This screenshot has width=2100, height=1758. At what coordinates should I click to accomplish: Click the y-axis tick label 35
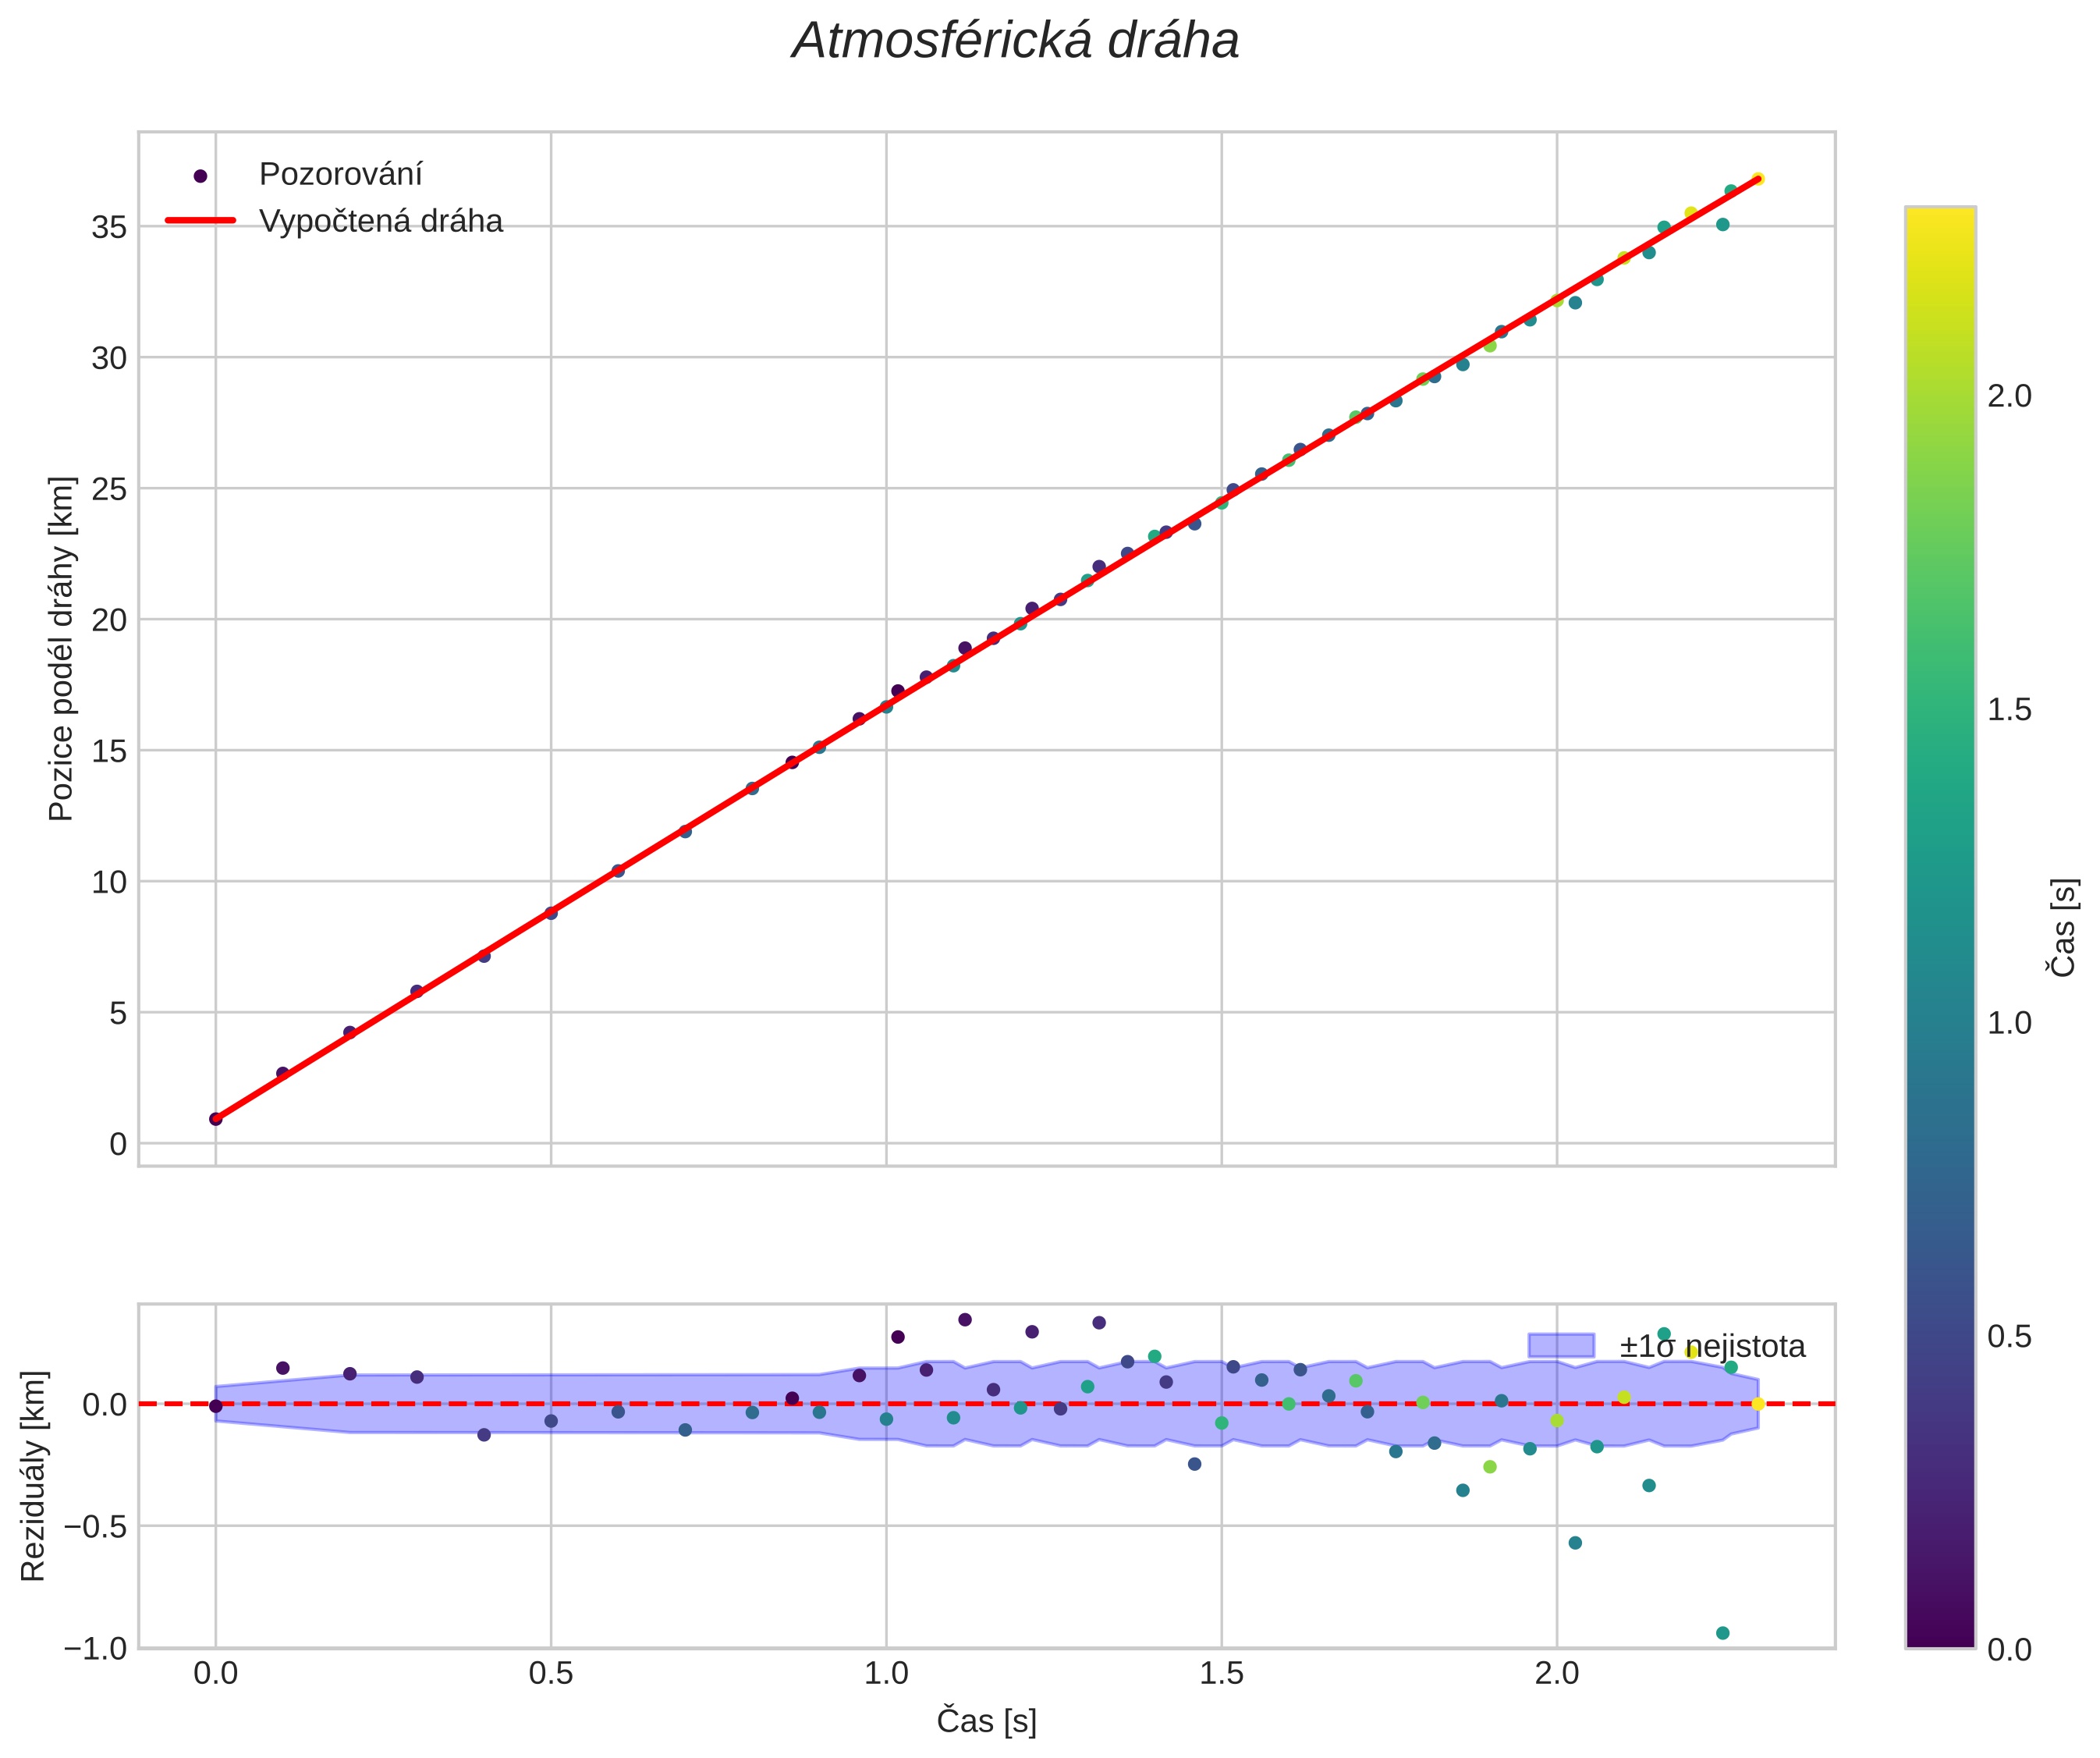109,228
